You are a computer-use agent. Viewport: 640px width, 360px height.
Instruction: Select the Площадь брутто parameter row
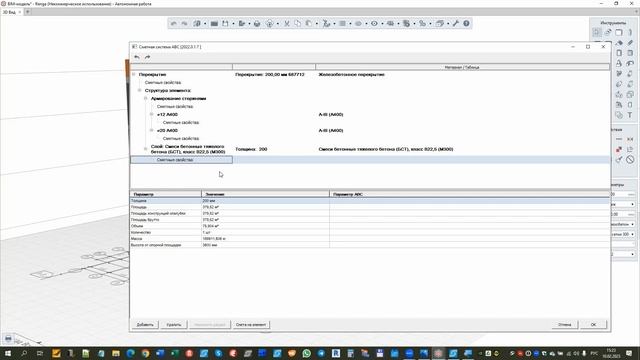[370, 220]
